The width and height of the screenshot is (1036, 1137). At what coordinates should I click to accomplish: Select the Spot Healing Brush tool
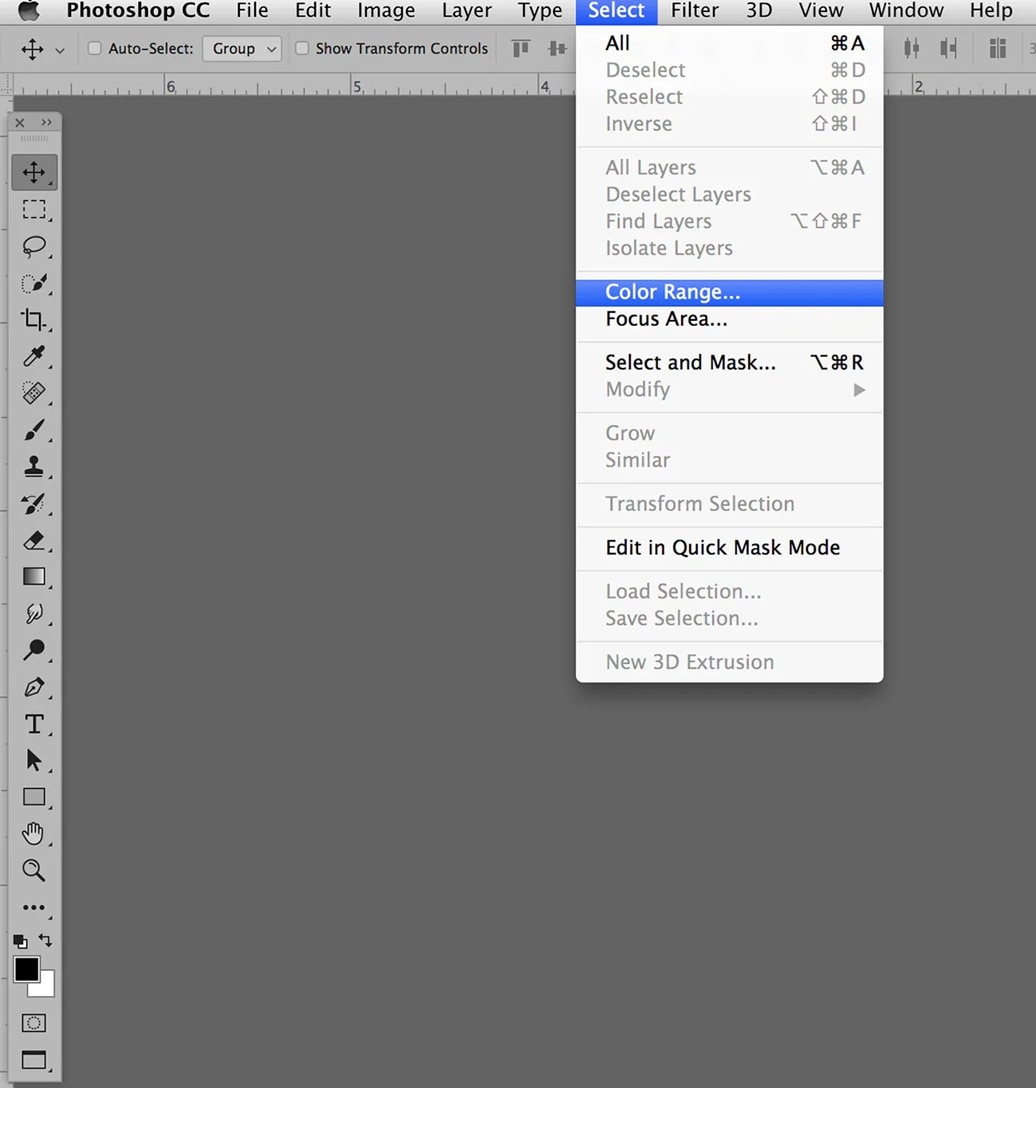[34, 392]
